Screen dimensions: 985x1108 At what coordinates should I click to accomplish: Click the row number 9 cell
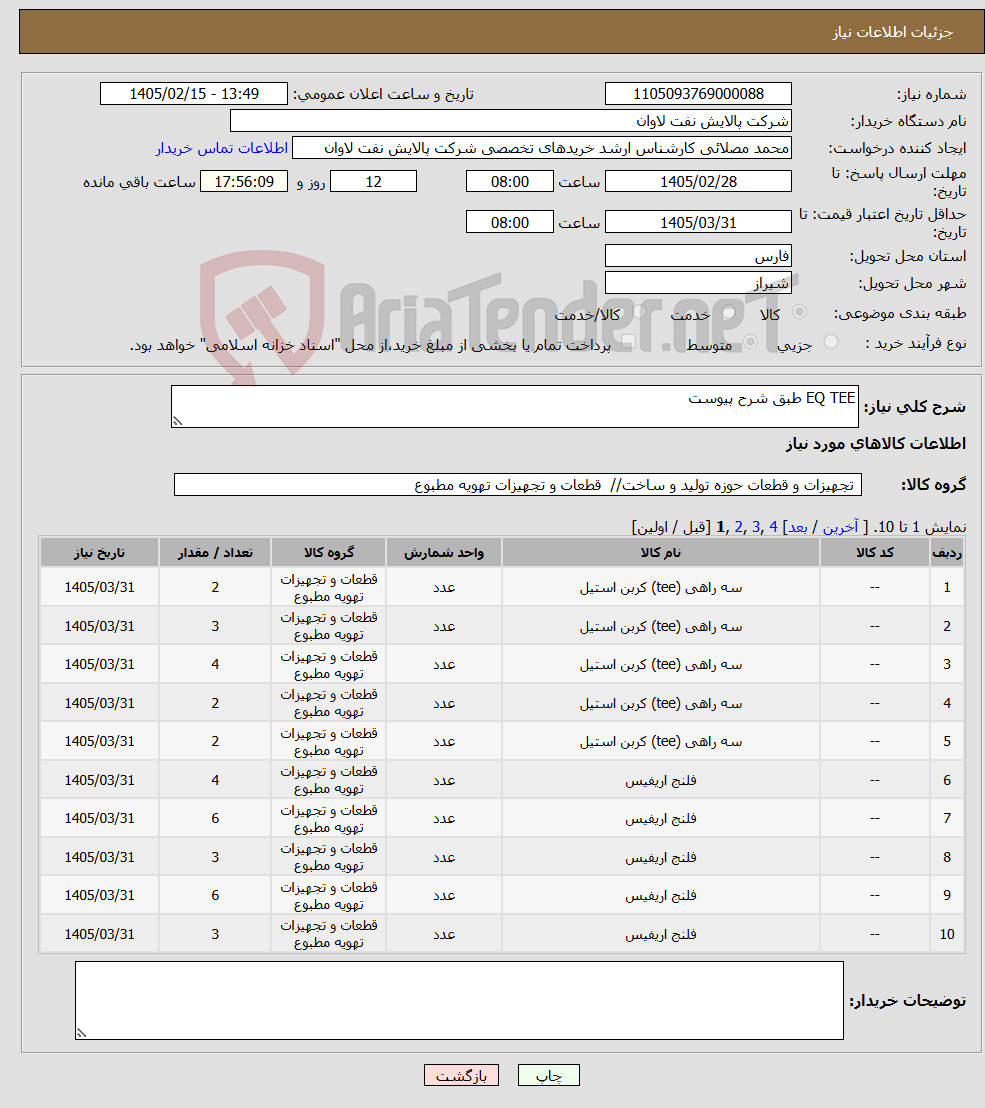[x=947, y=895]
